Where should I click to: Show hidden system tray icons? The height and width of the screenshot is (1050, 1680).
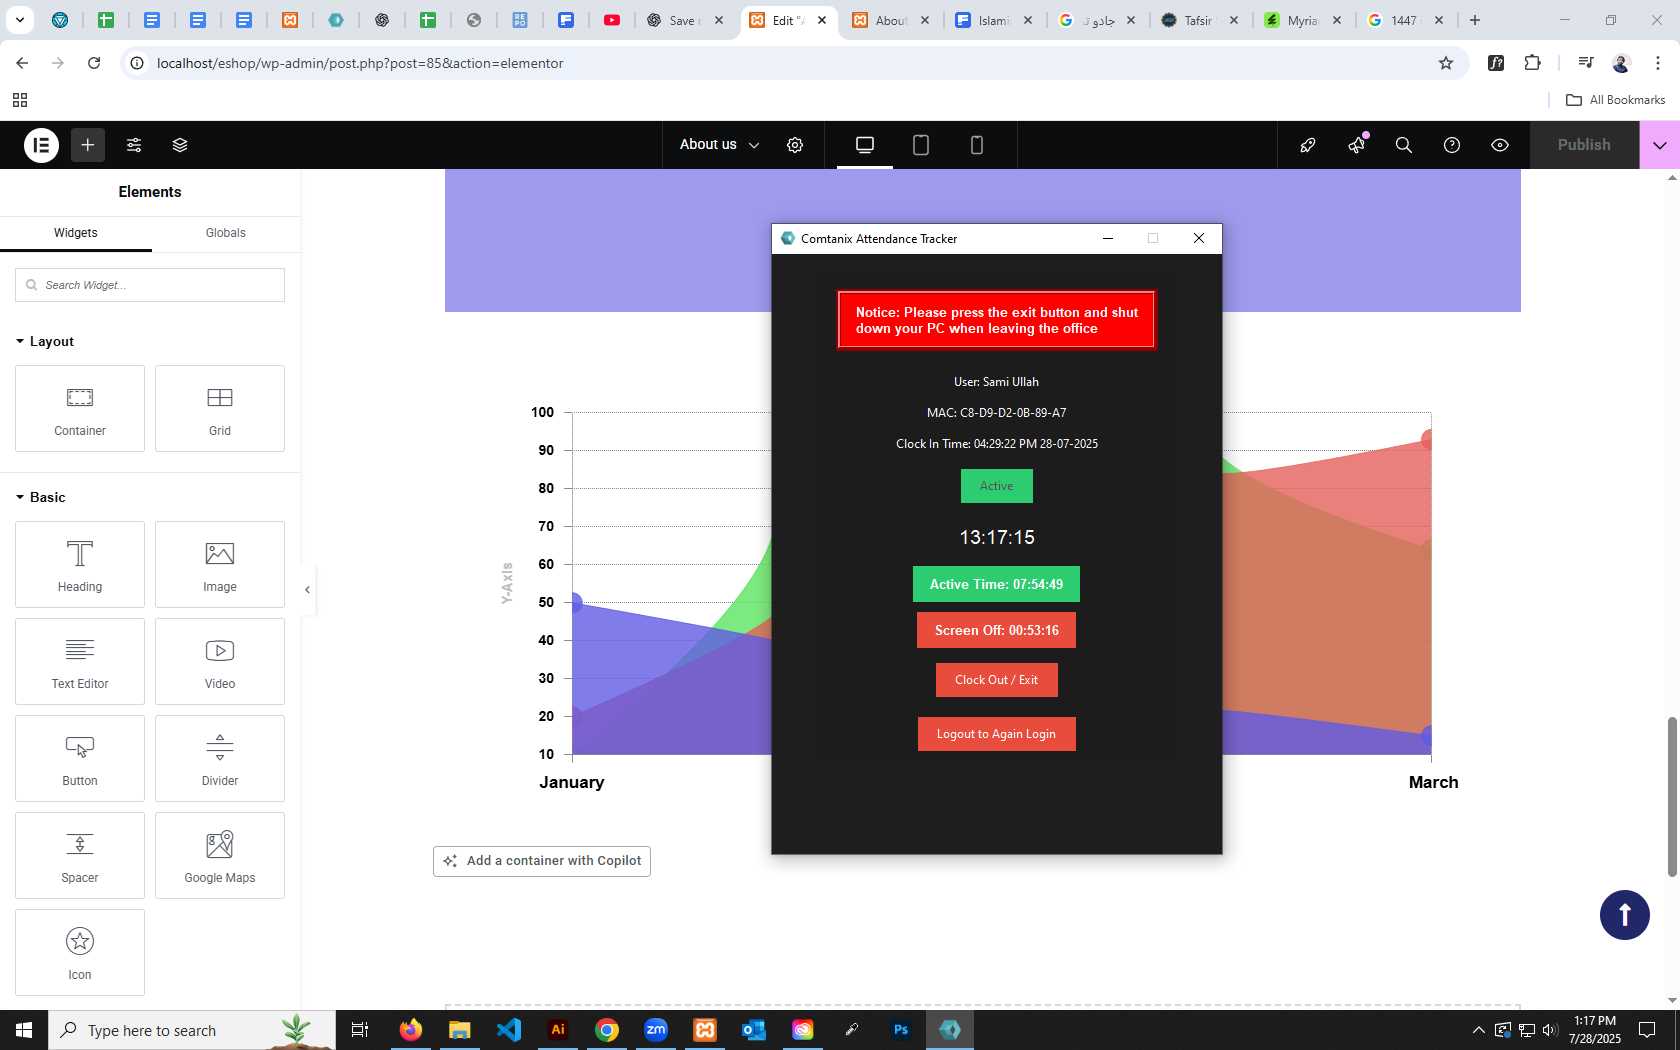[1478, 1030]
